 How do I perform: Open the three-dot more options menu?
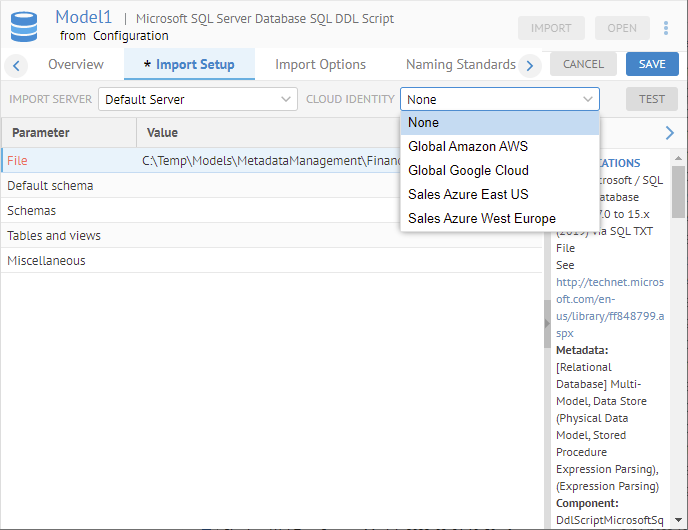coord(667,28)
